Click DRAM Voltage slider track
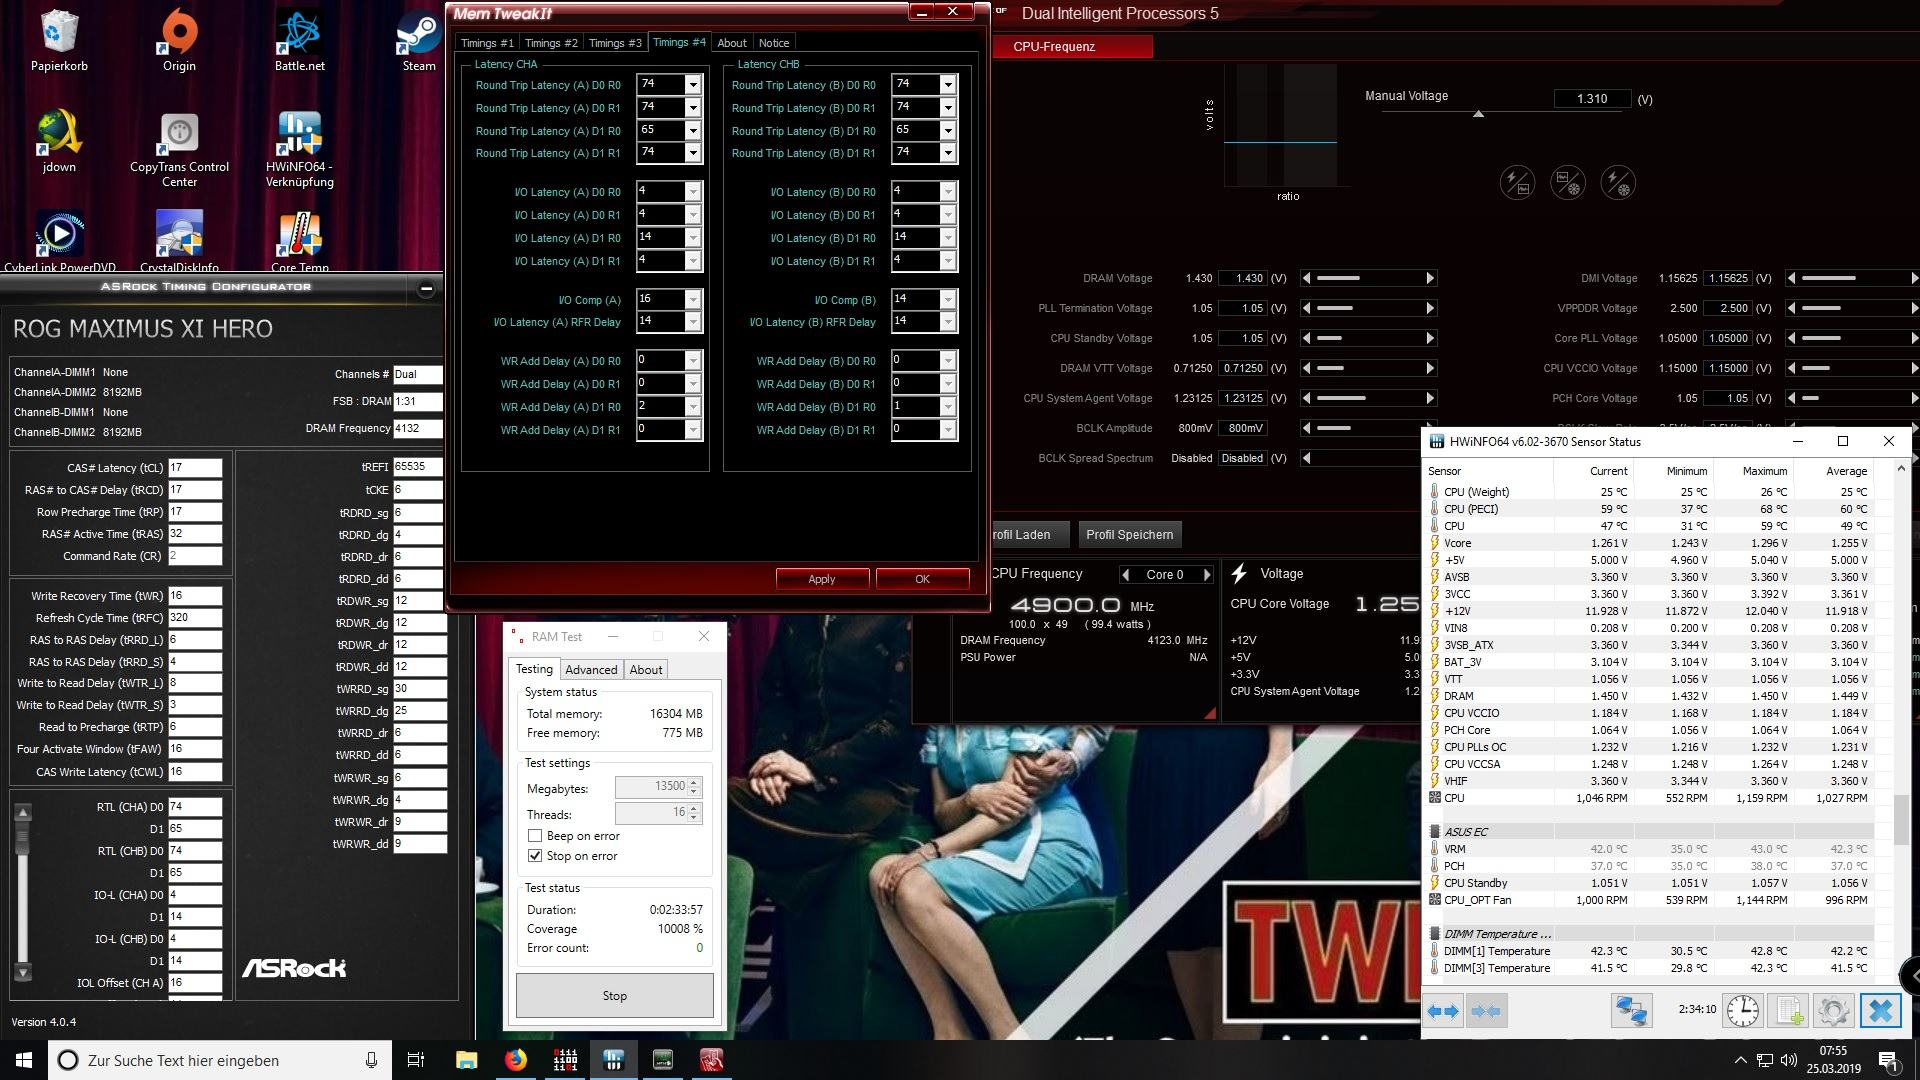 pyautogui.click(x=1370, y=279)
